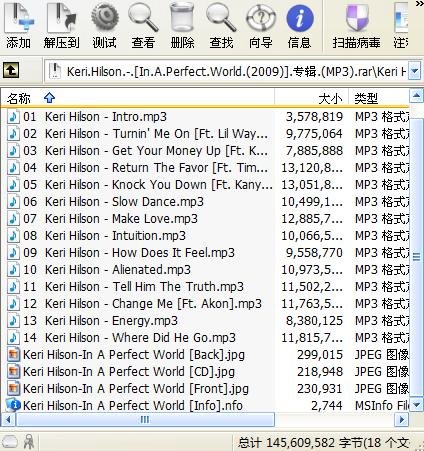Select 11 Tell Him The Truth.mp3
This screenshot has height=451, width=424.
click(125, 287)
